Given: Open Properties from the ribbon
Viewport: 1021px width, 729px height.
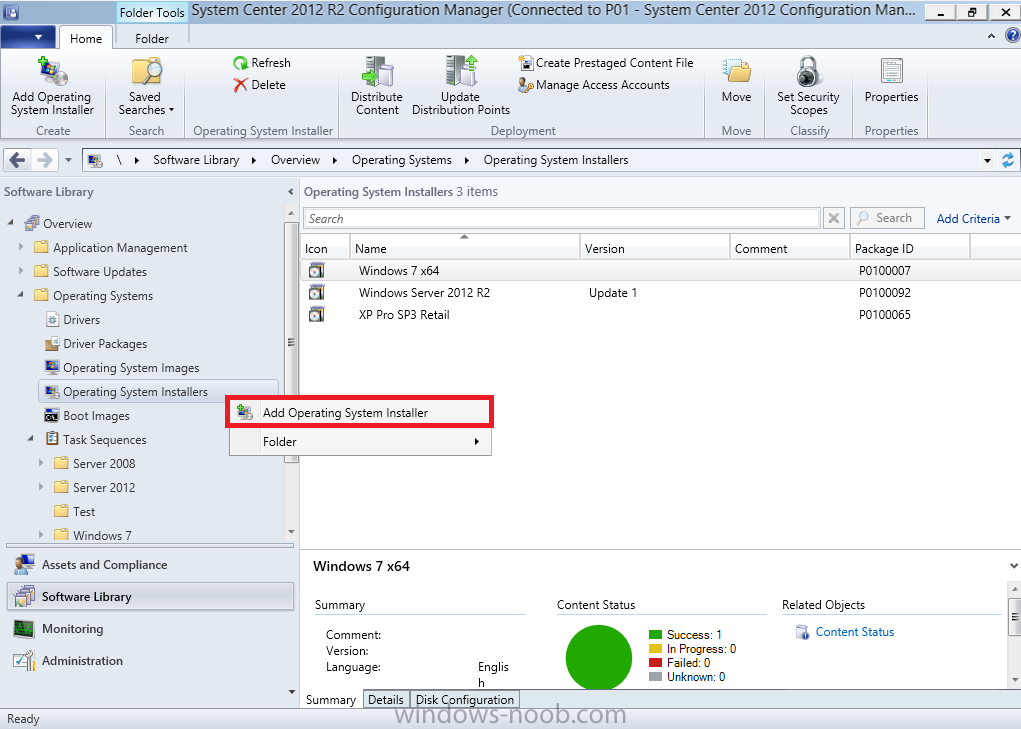Looking at the screenshot, I should coord(891,81).
